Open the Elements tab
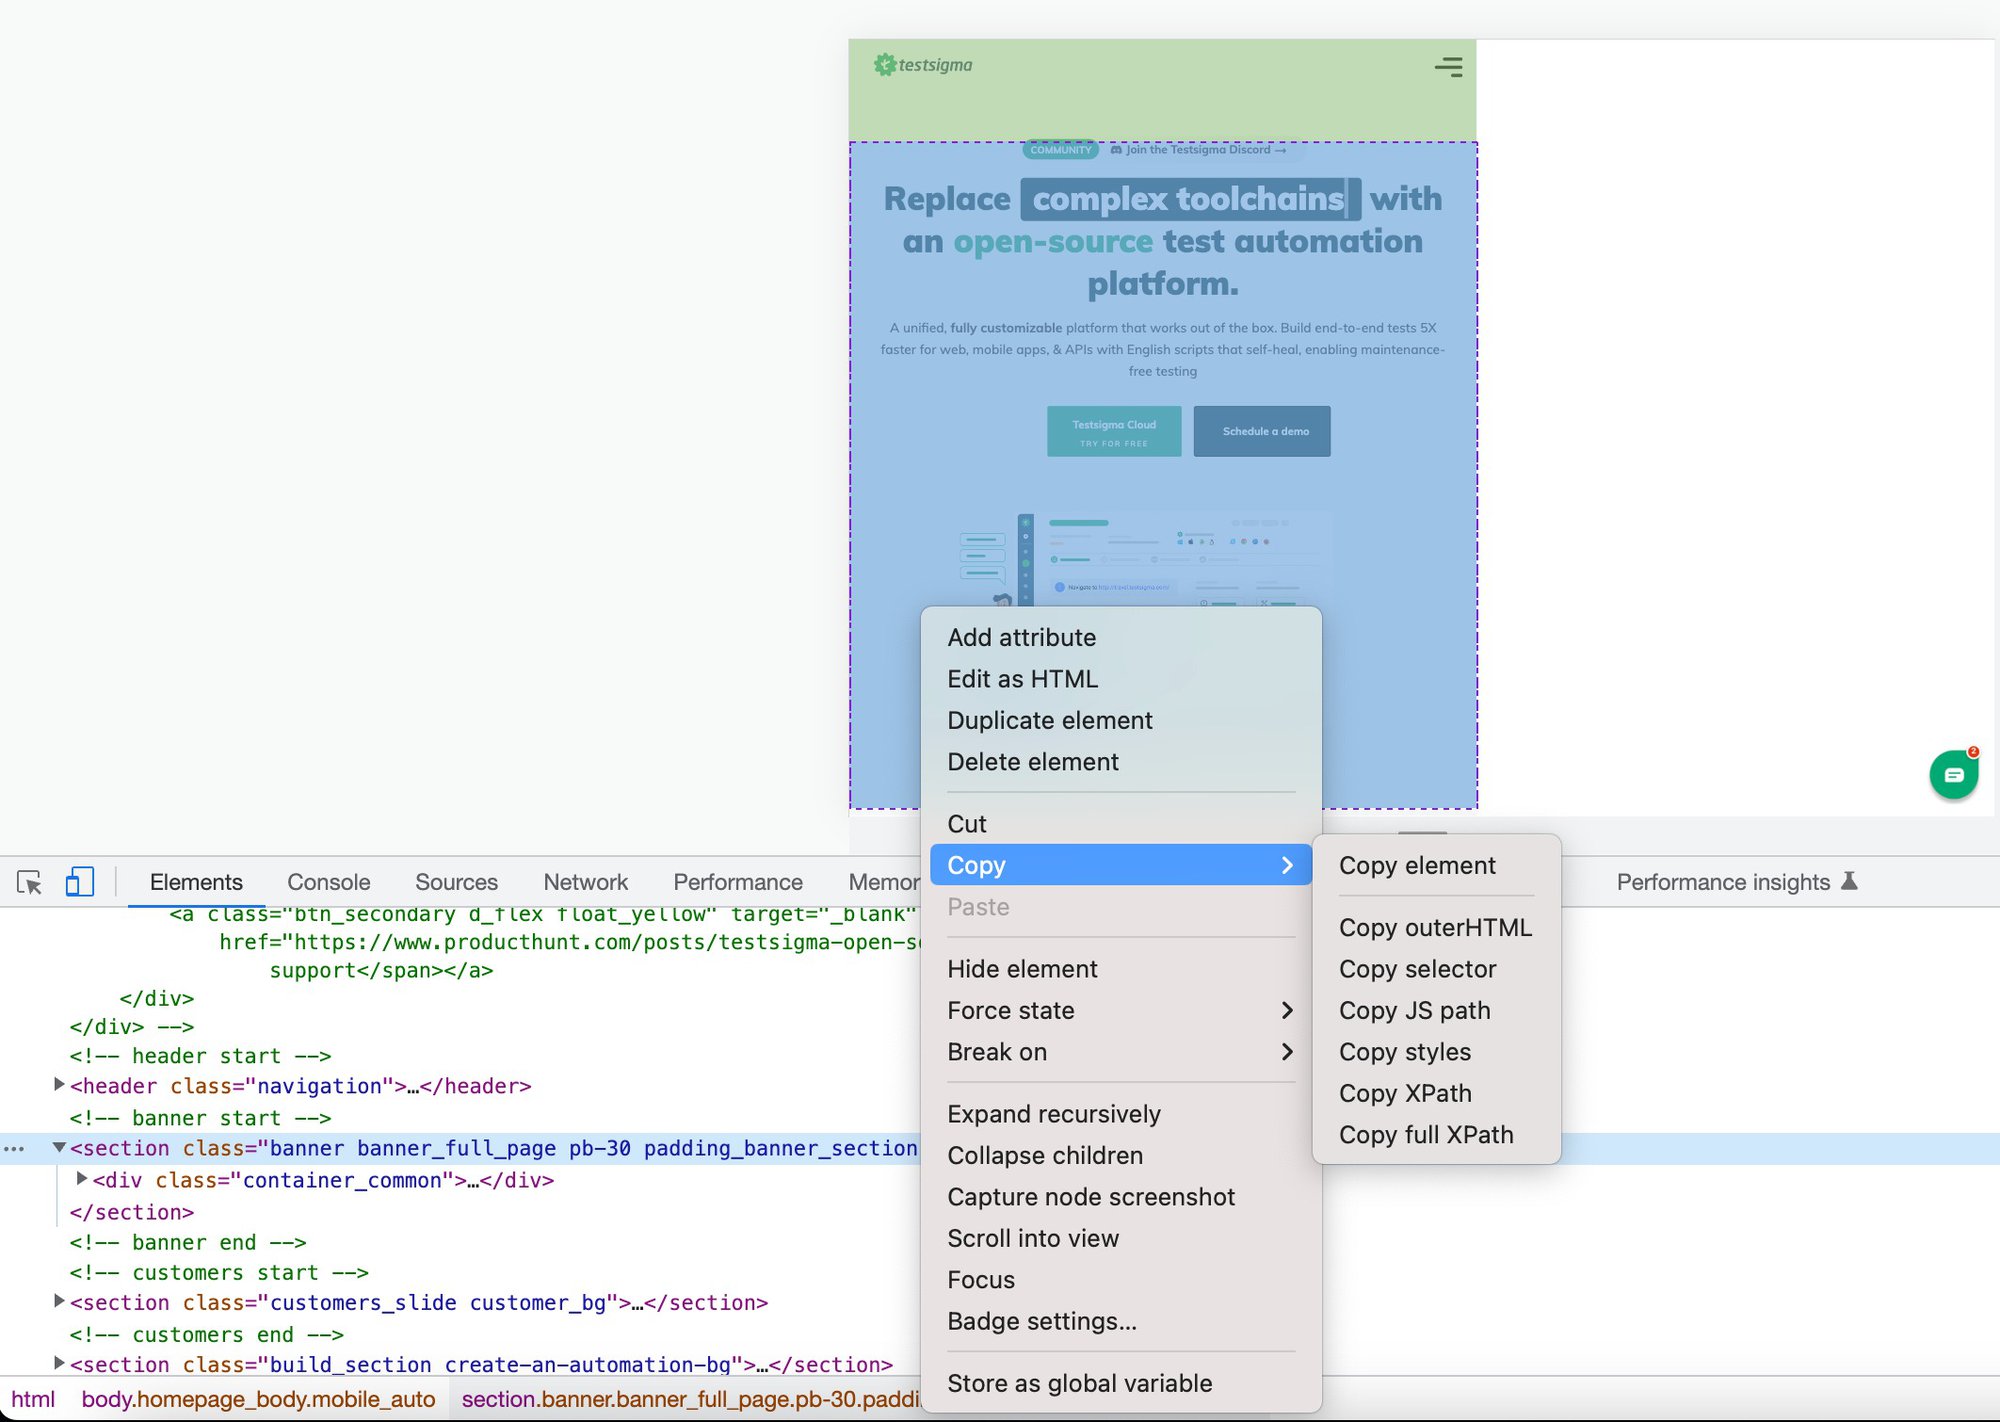The image size is (2000, 1422). tap(196, 882)
